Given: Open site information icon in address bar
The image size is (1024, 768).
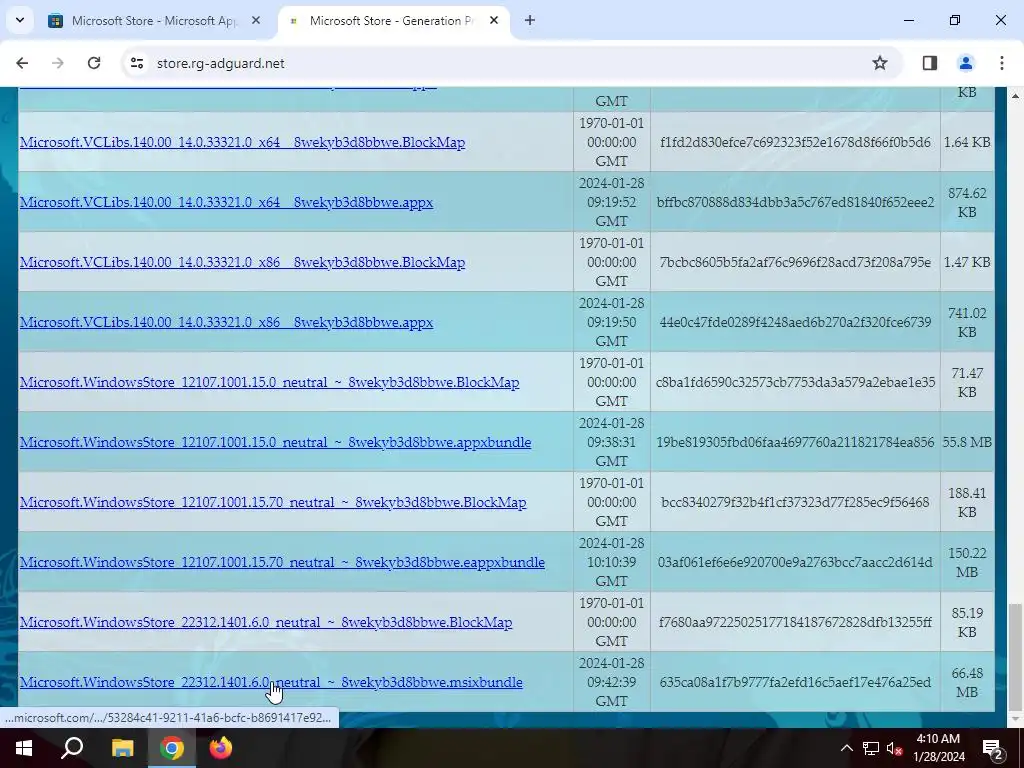Looking at the screenshot, I should point(136,63).
